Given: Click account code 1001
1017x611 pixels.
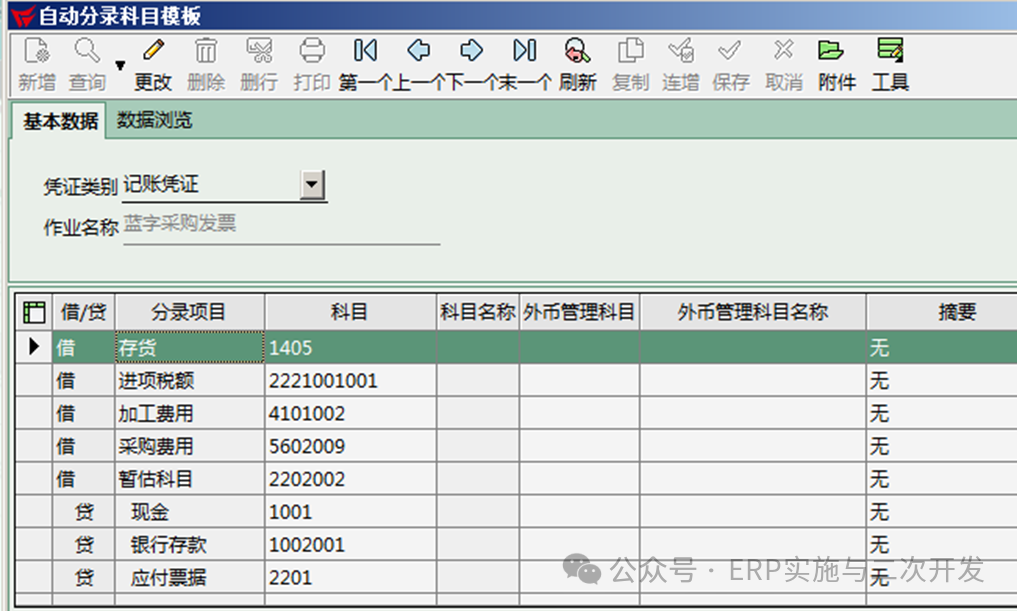Looking at the screenshot, I should point(291,512).
